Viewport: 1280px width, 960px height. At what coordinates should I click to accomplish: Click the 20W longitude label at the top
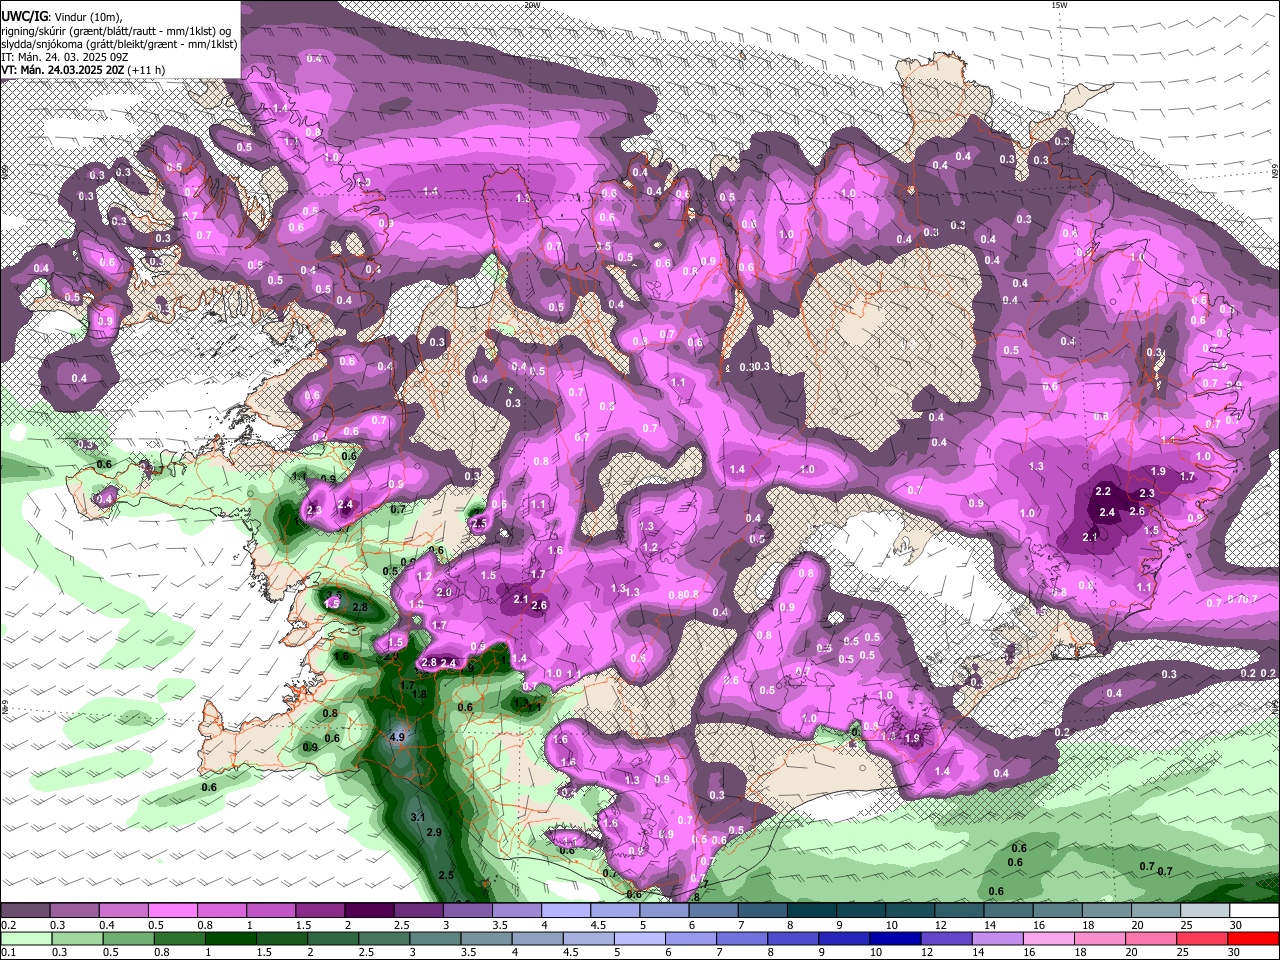tap(532, 5)
